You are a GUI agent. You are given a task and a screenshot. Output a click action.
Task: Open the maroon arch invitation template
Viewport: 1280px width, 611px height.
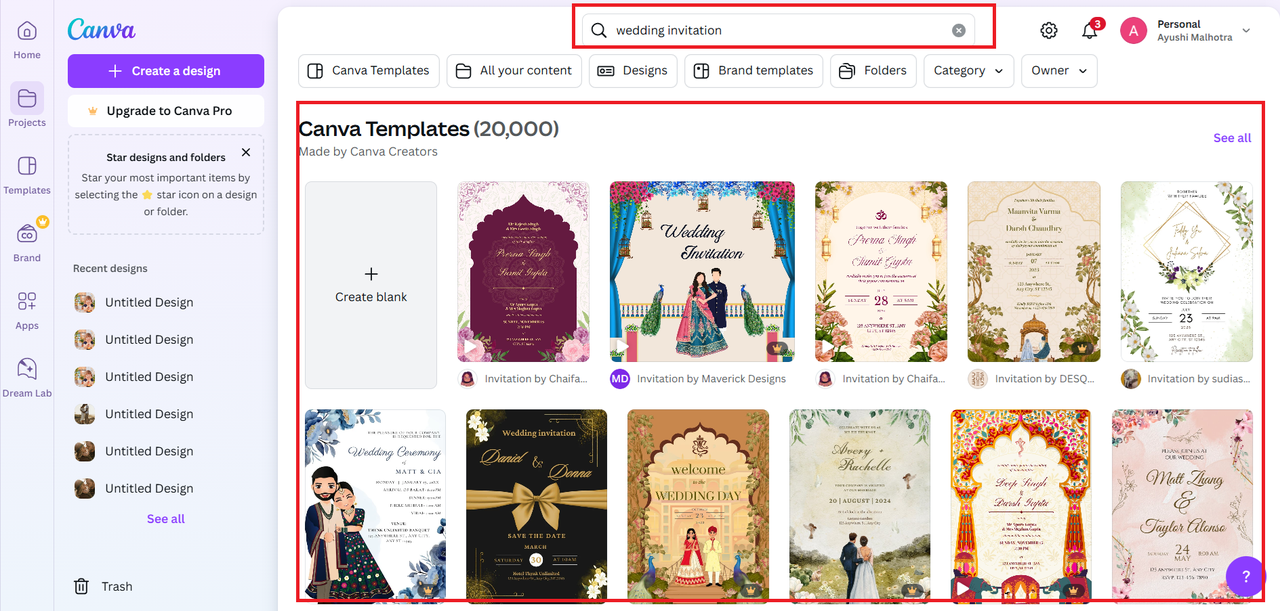pyautogui.click(x=523, y=271)
